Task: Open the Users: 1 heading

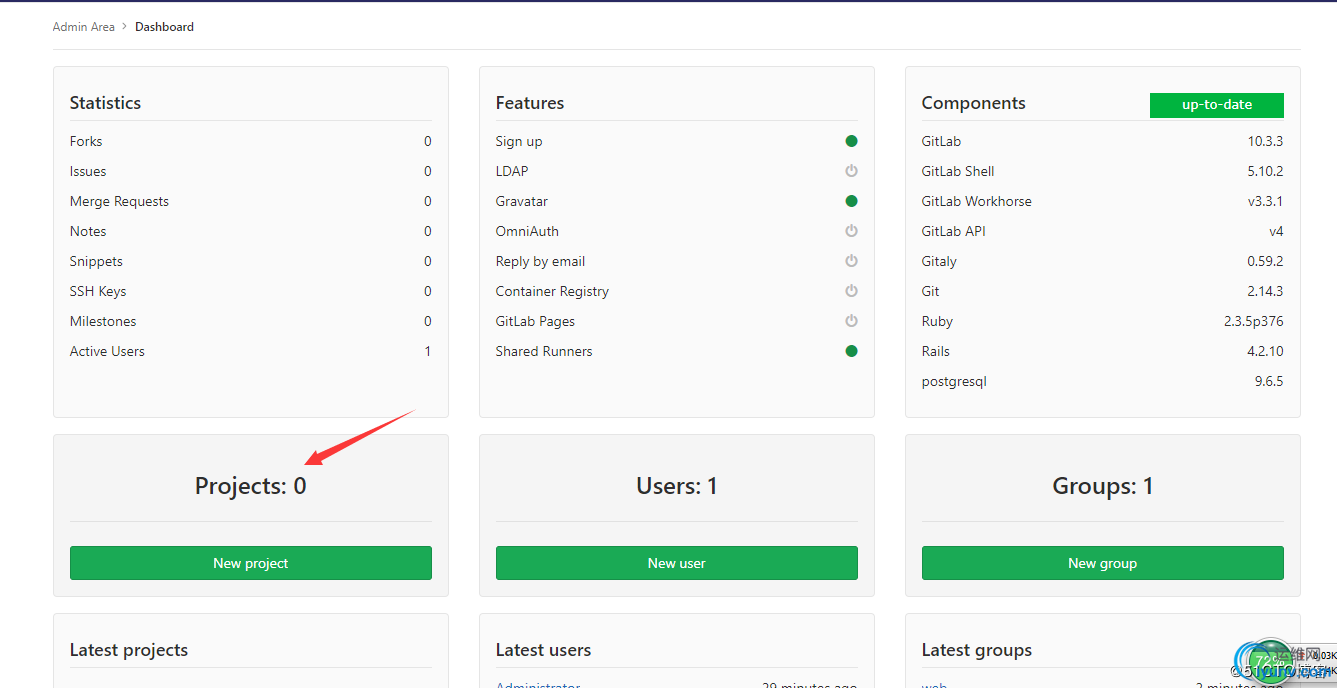Action: coord(677,486)
